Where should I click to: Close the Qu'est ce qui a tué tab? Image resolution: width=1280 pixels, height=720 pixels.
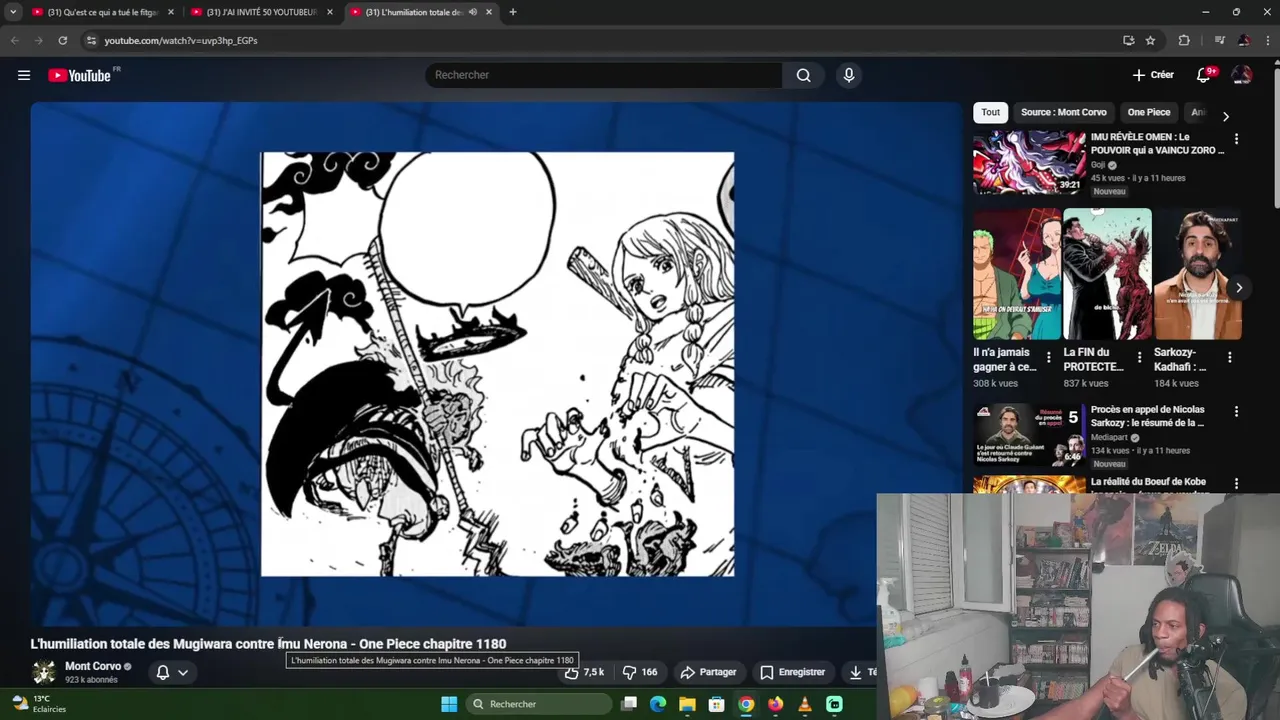tap(171, 12)
